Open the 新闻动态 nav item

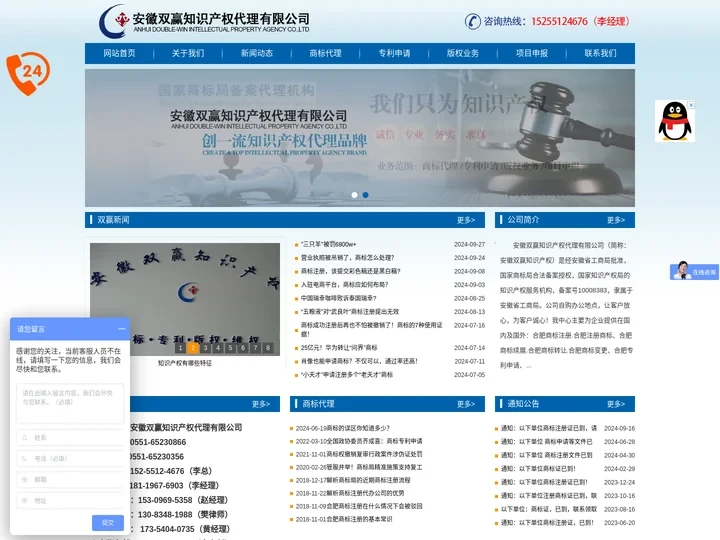257,53
